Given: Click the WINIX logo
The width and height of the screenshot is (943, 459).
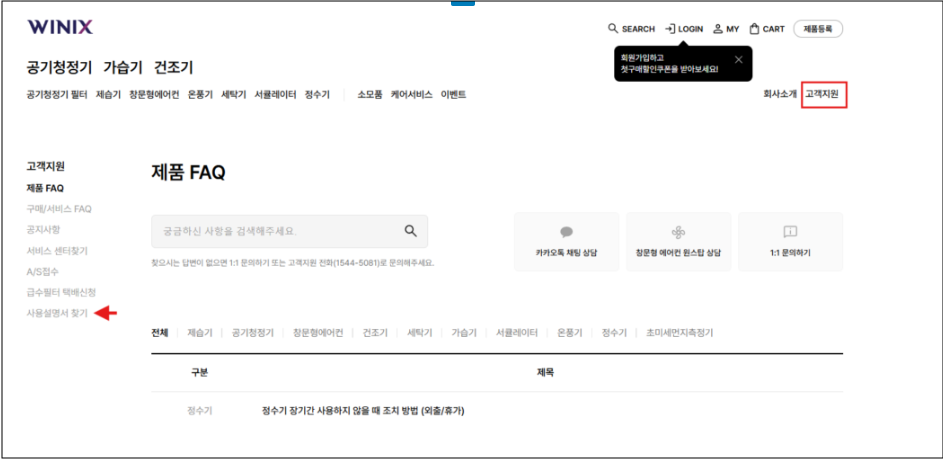Looking at the screenshot, I should [x=60, y=27].
